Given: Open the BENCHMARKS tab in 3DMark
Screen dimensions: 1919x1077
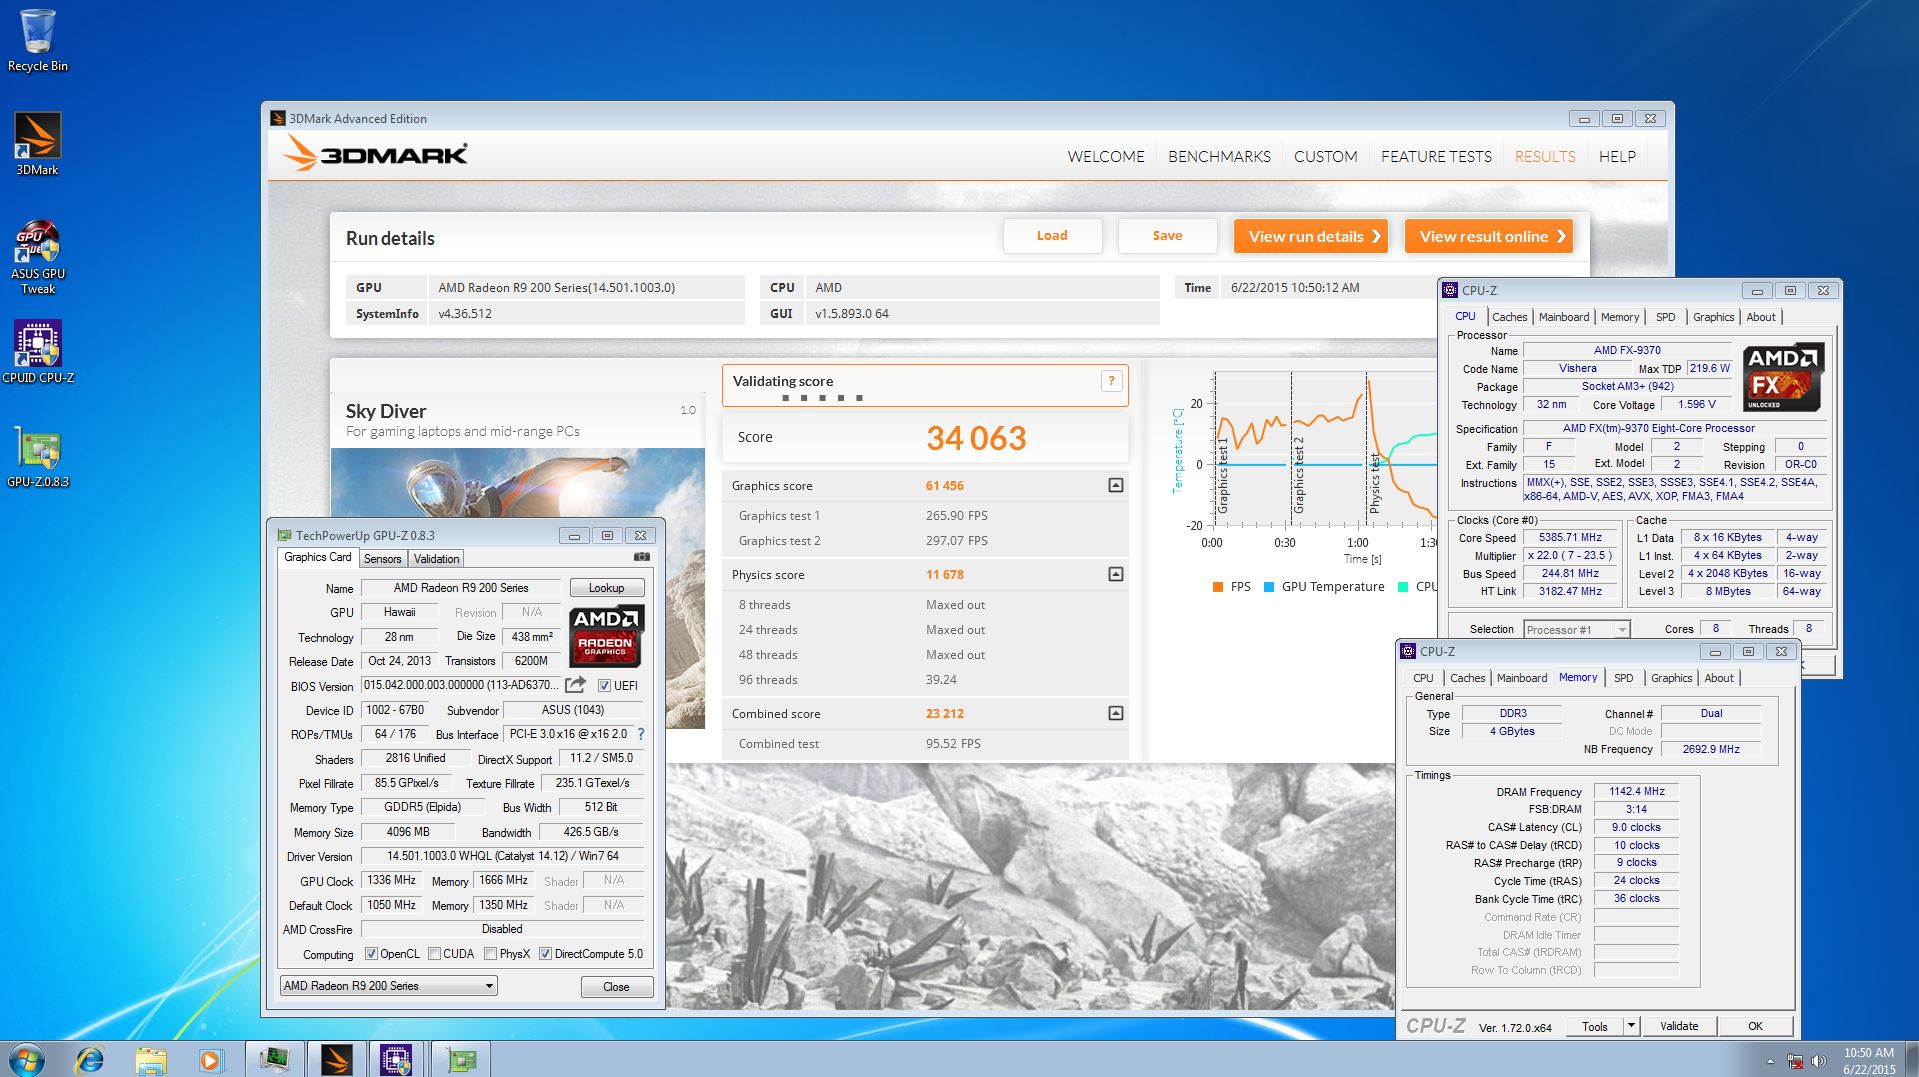Looking at the screenshot, I should (1219, 156).
